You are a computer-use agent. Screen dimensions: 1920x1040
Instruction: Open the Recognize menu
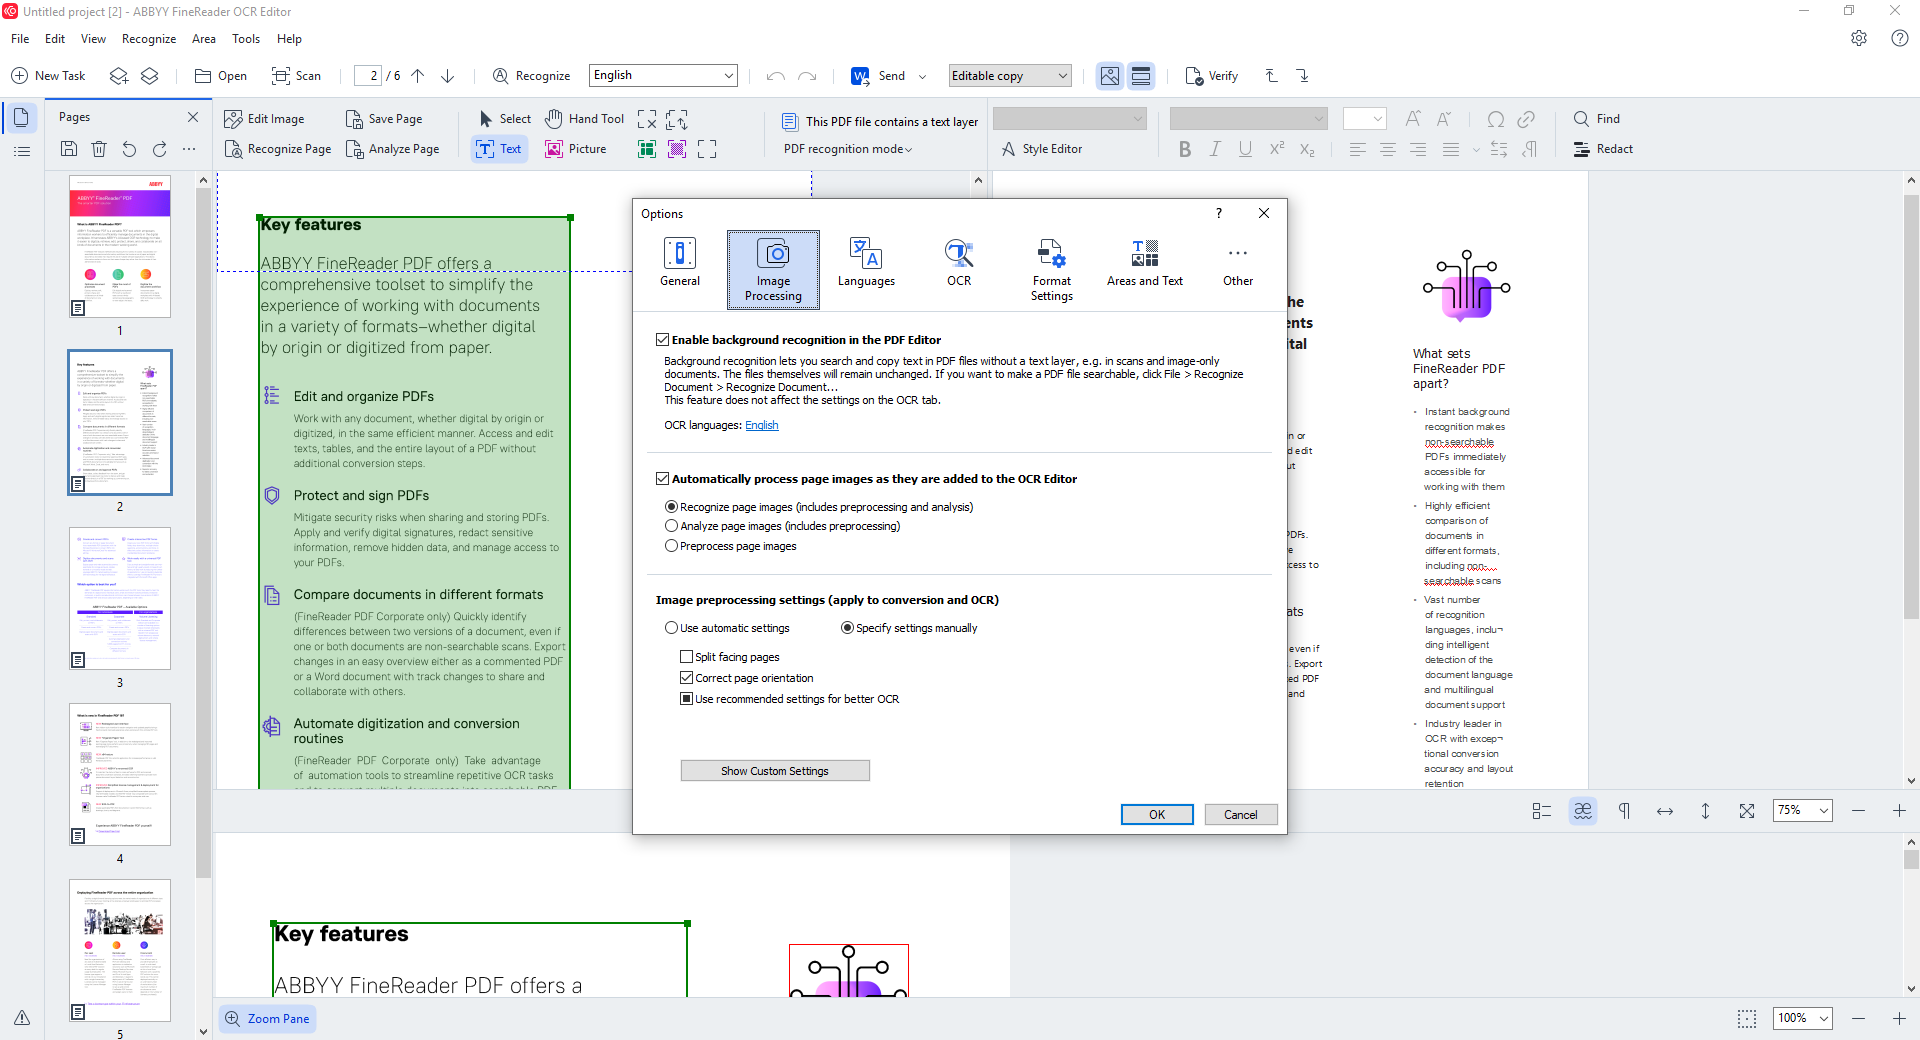point(149,39)
